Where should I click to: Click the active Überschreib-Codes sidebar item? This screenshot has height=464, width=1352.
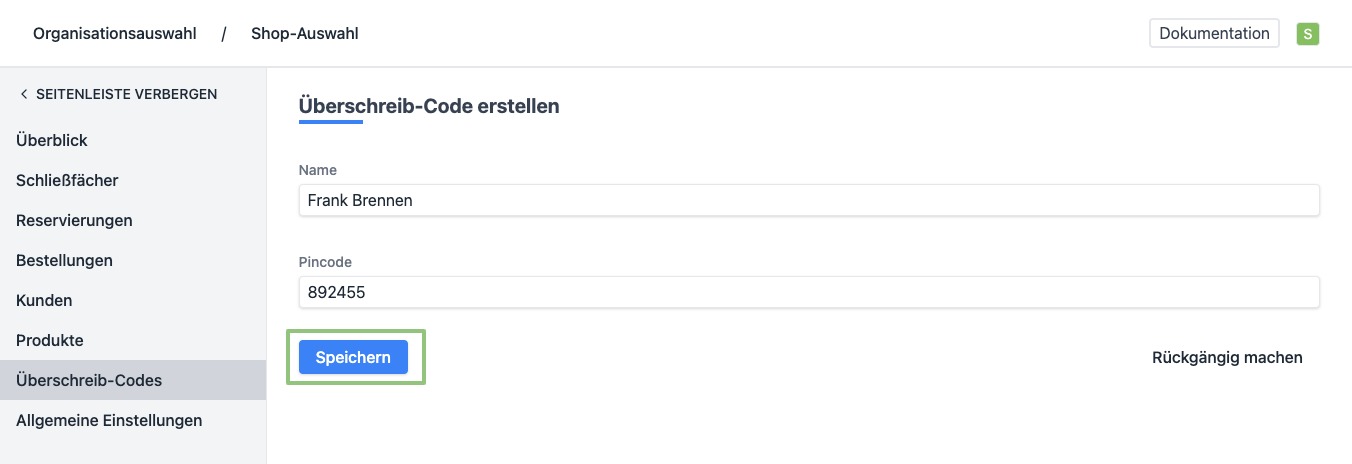89,381
